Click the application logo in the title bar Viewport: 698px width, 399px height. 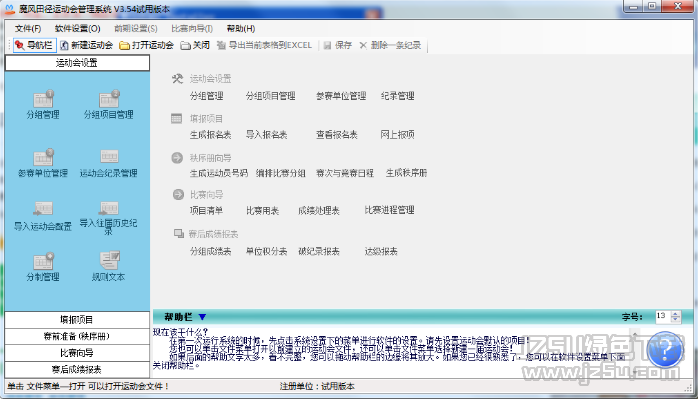coord(10,9)
